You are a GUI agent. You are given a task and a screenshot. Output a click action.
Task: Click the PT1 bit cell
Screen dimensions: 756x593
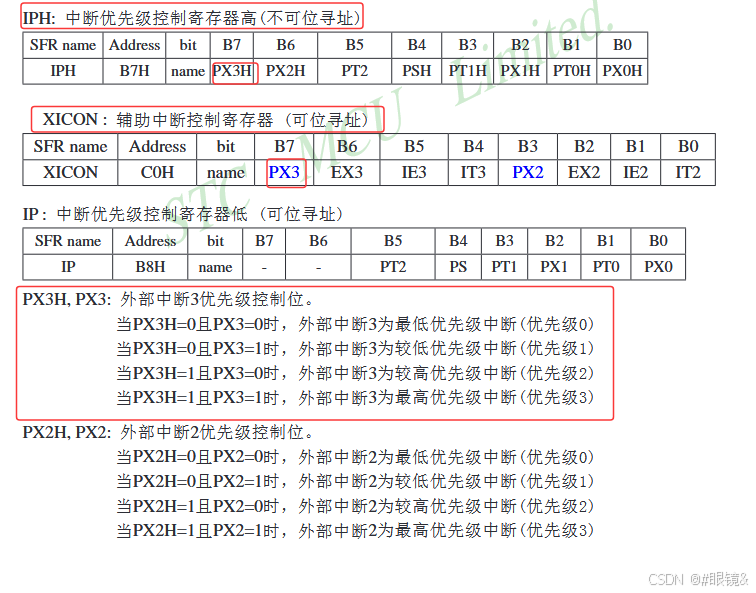[x=504, y=267]
